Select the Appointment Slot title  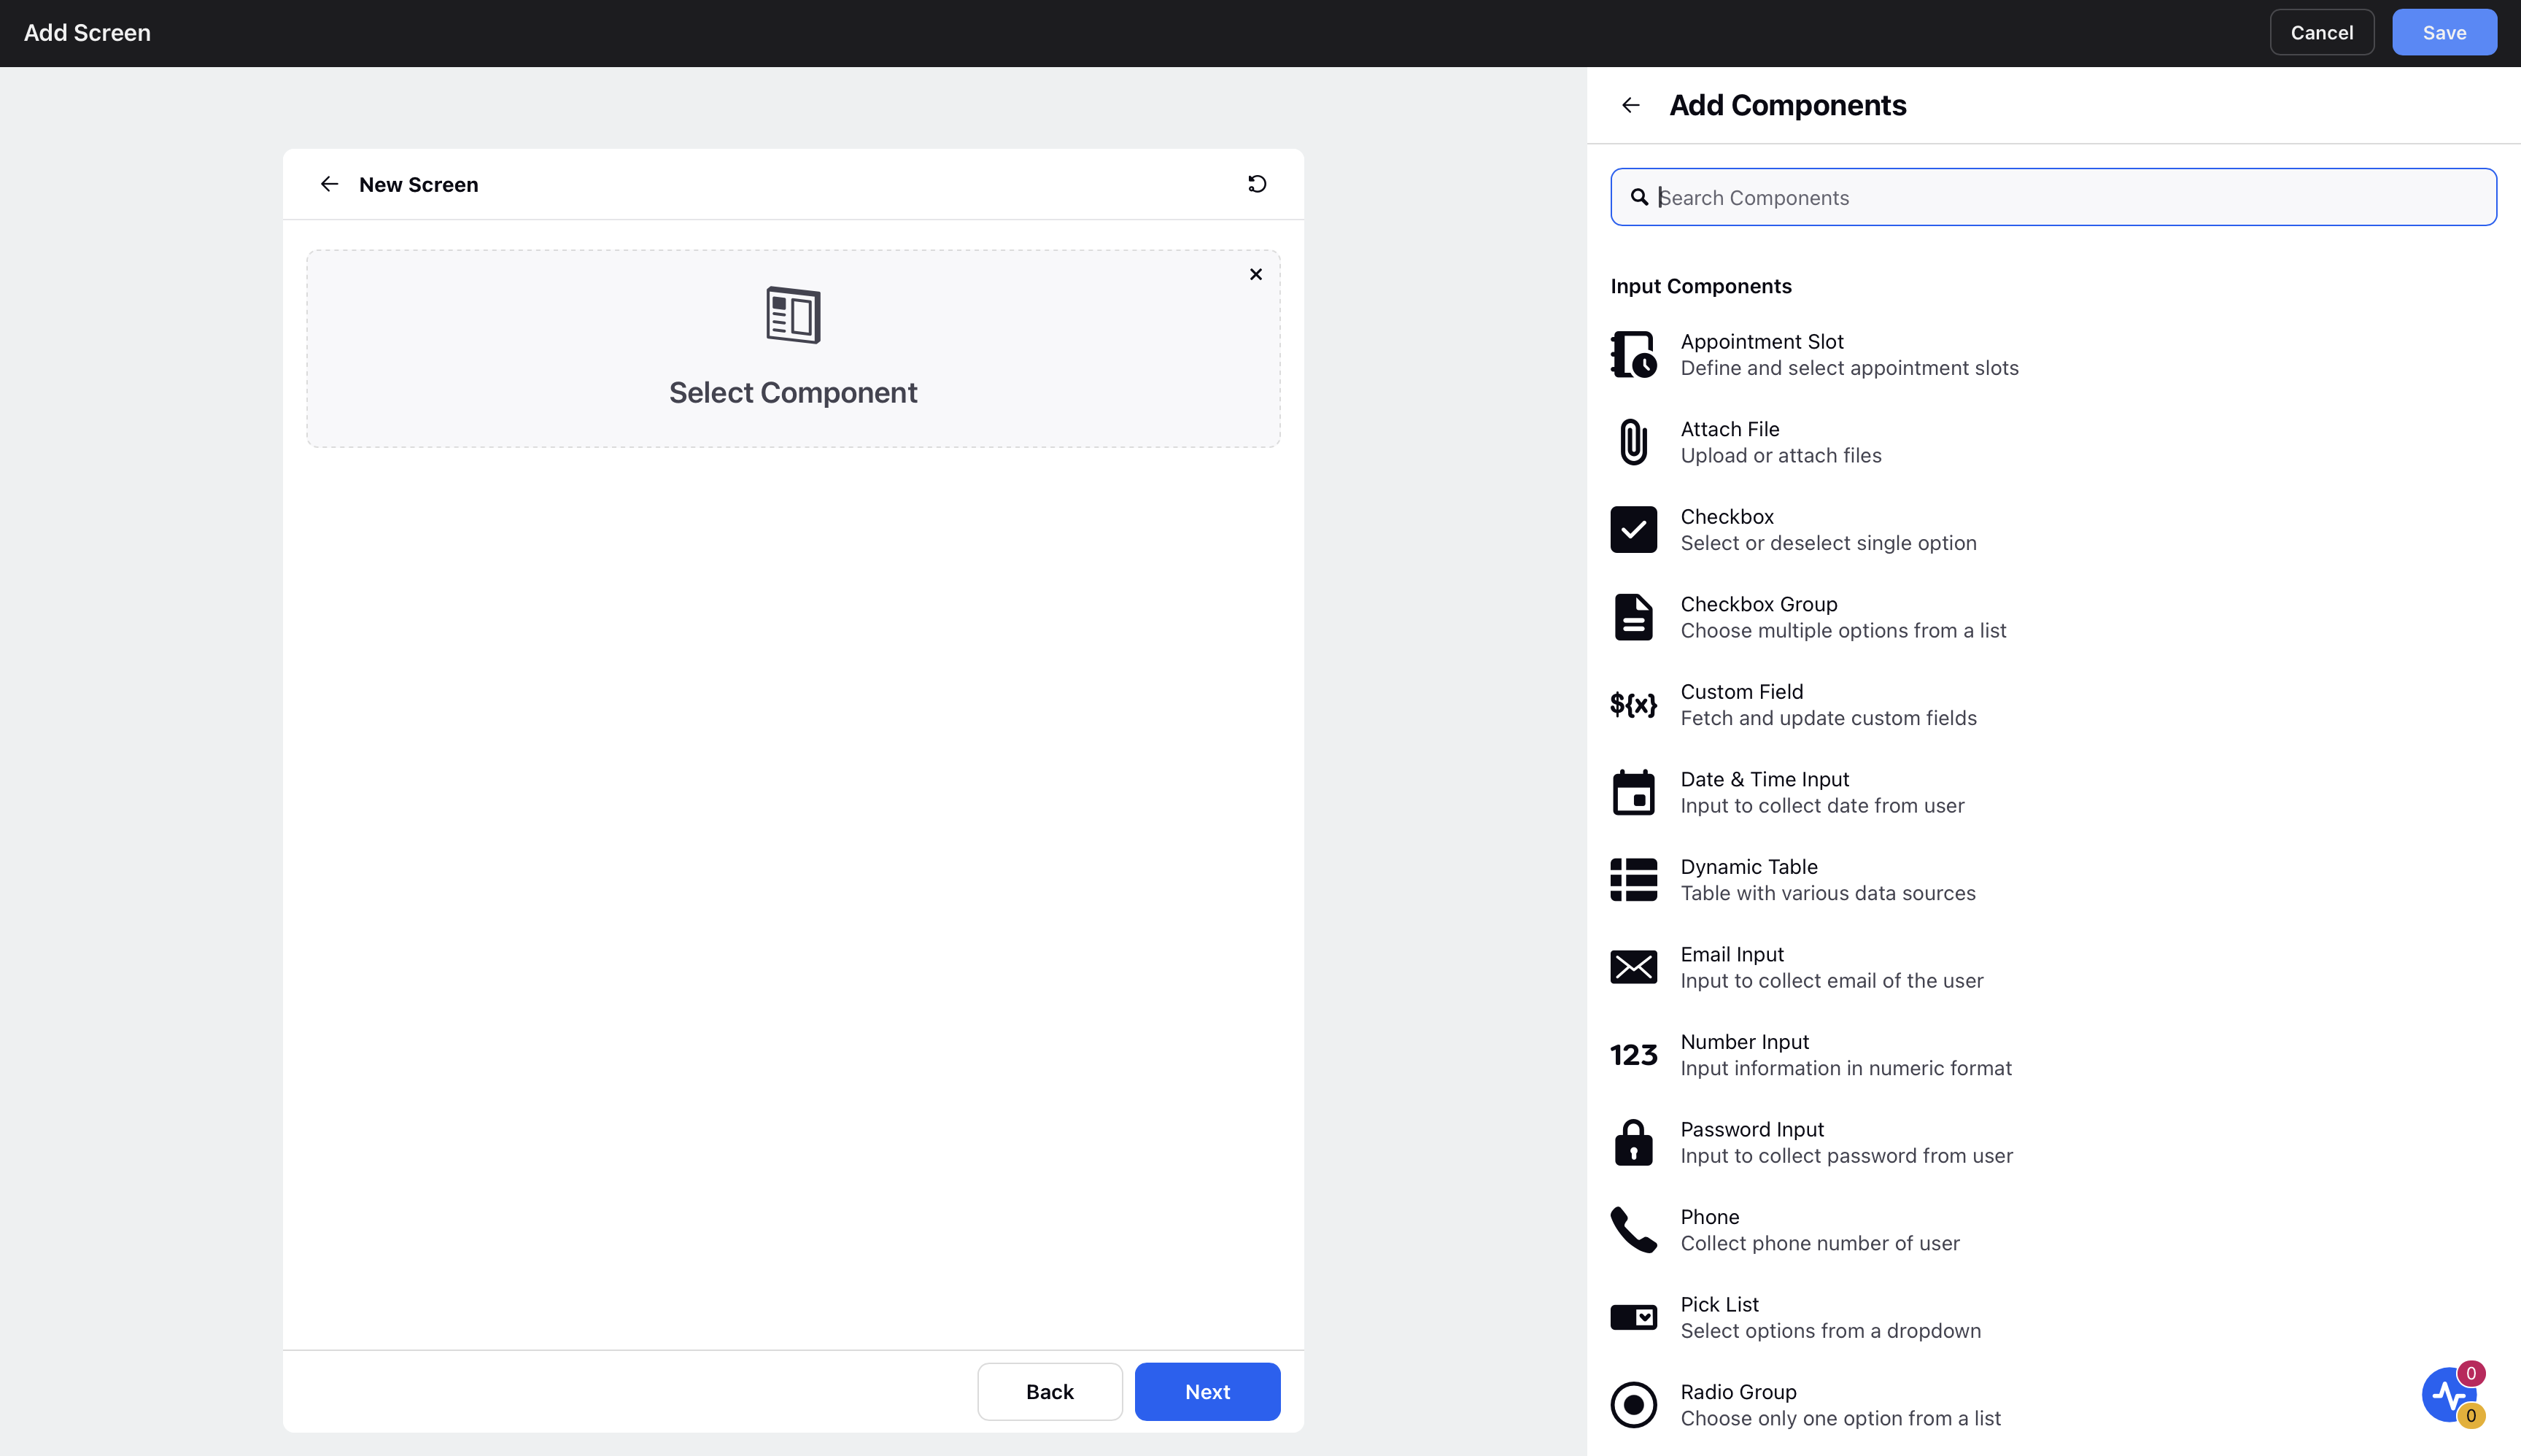(1761, 342)
